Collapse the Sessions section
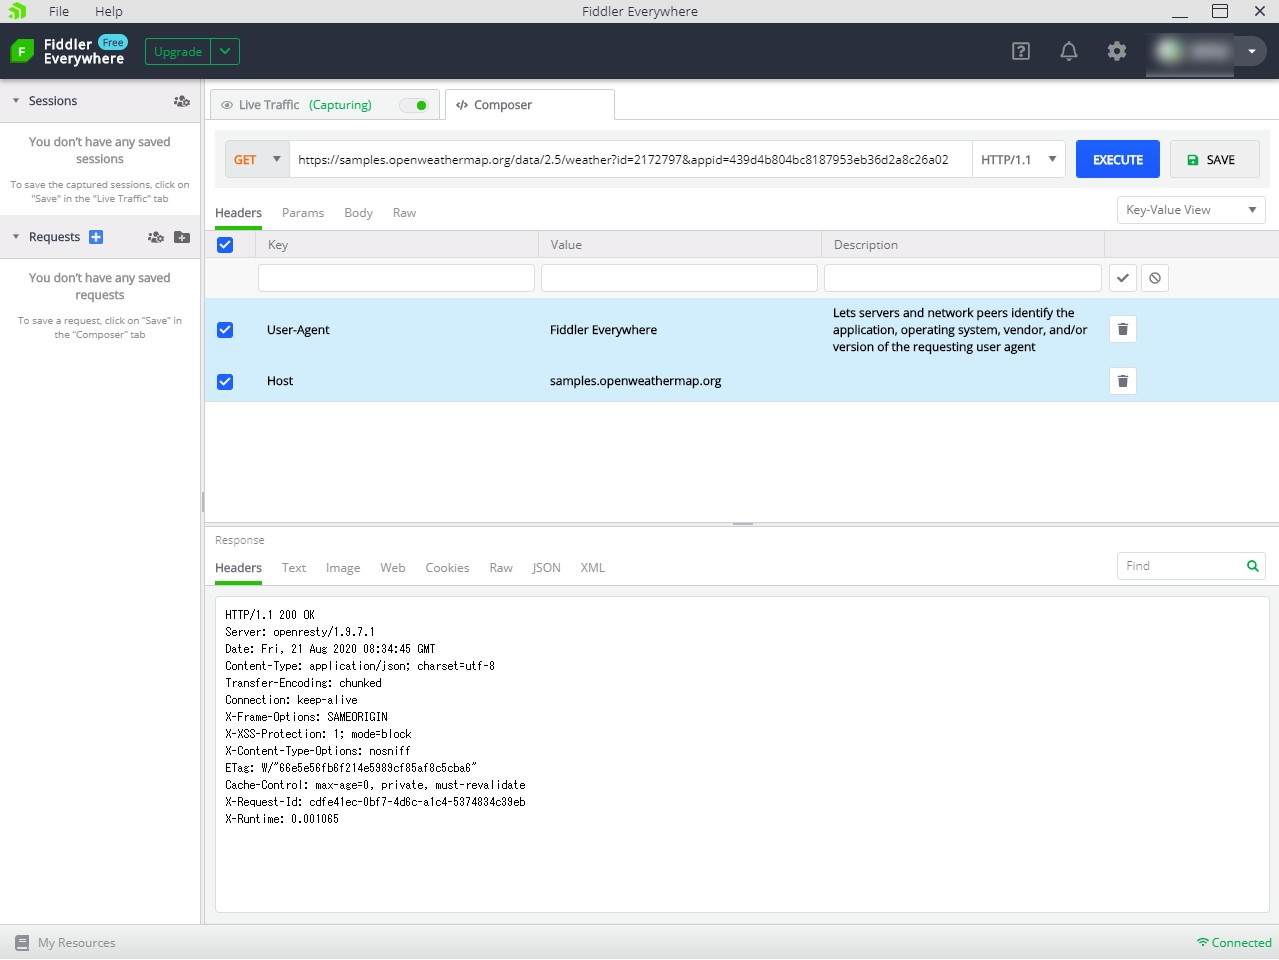1279x960 pixels. coord(16,101)
